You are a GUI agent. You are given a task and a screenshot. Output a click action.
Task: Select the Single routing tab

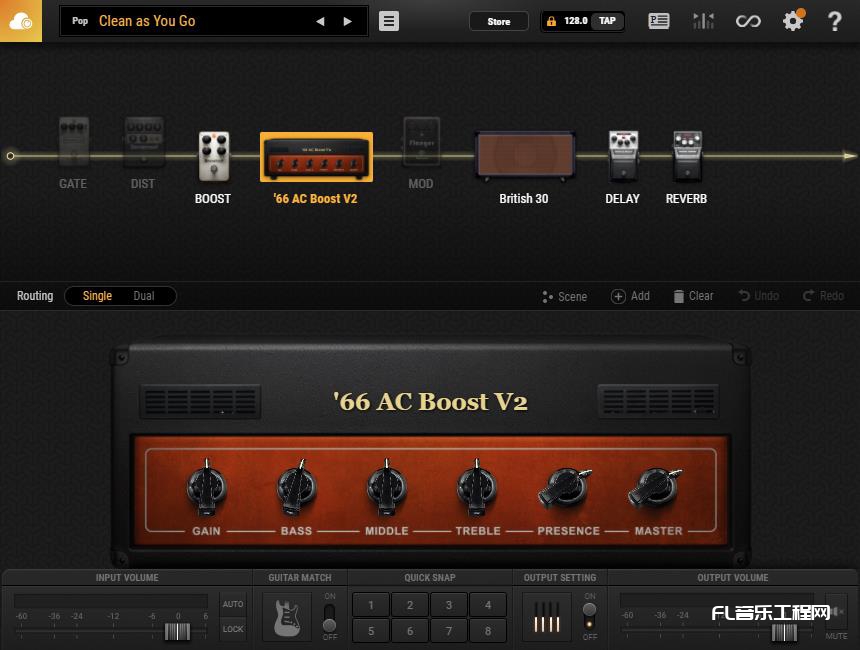[97, 295]
